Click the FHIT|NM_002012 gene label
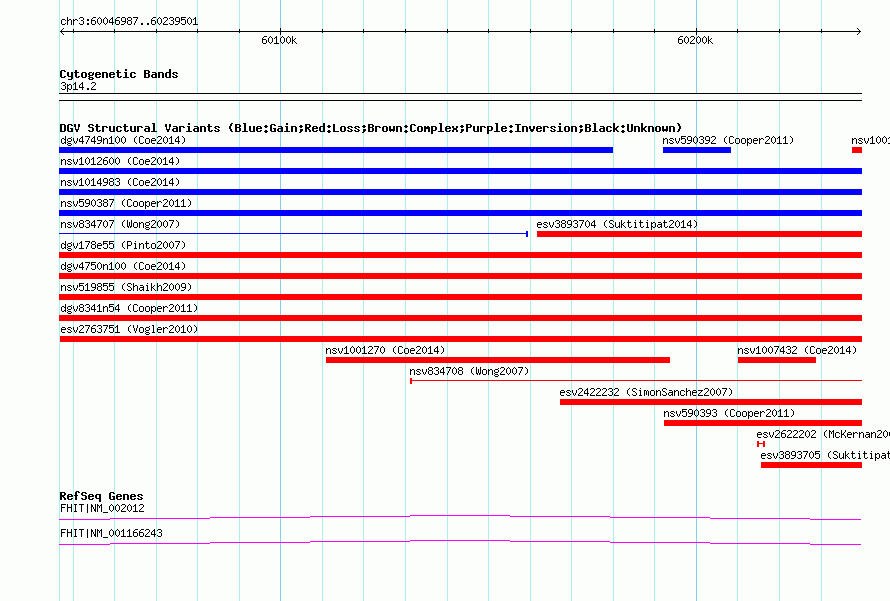The image size is (890, 601). tap(102, 508)
